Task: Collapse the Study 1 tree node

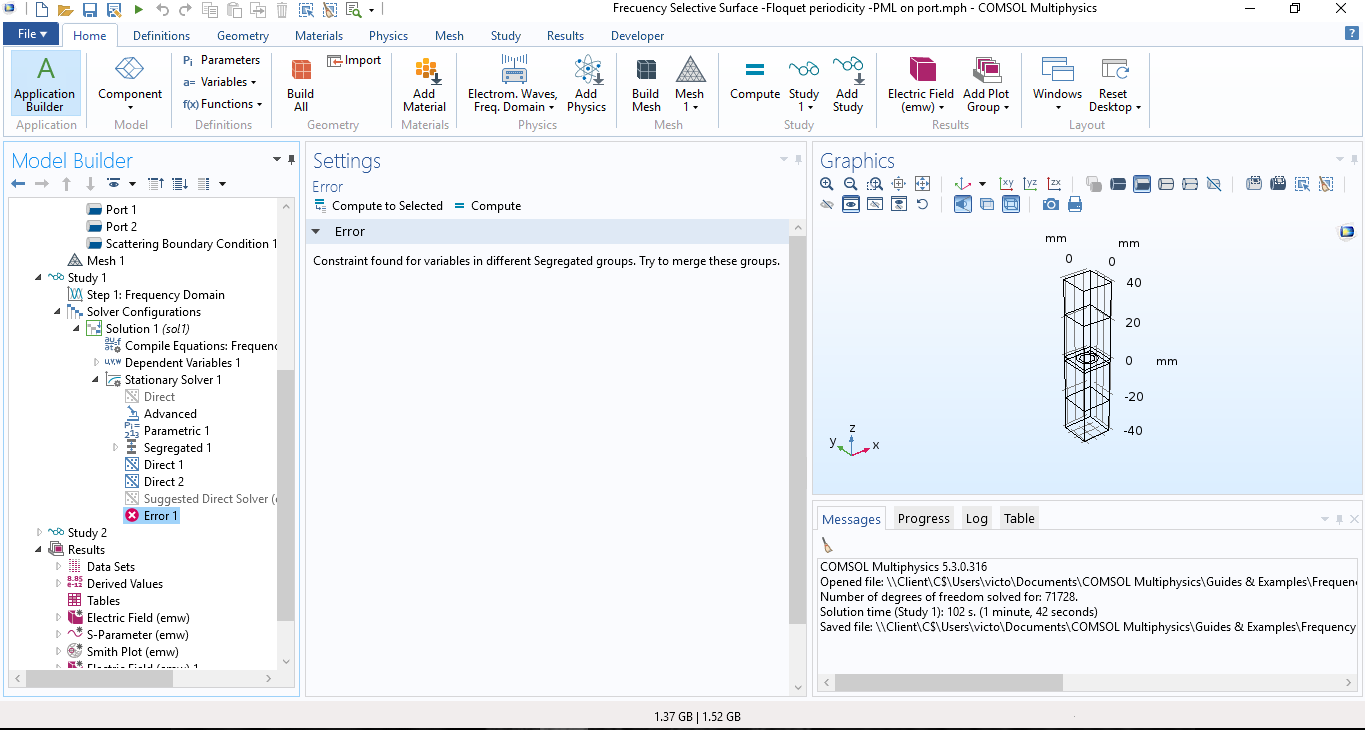Action: [39, 278]
